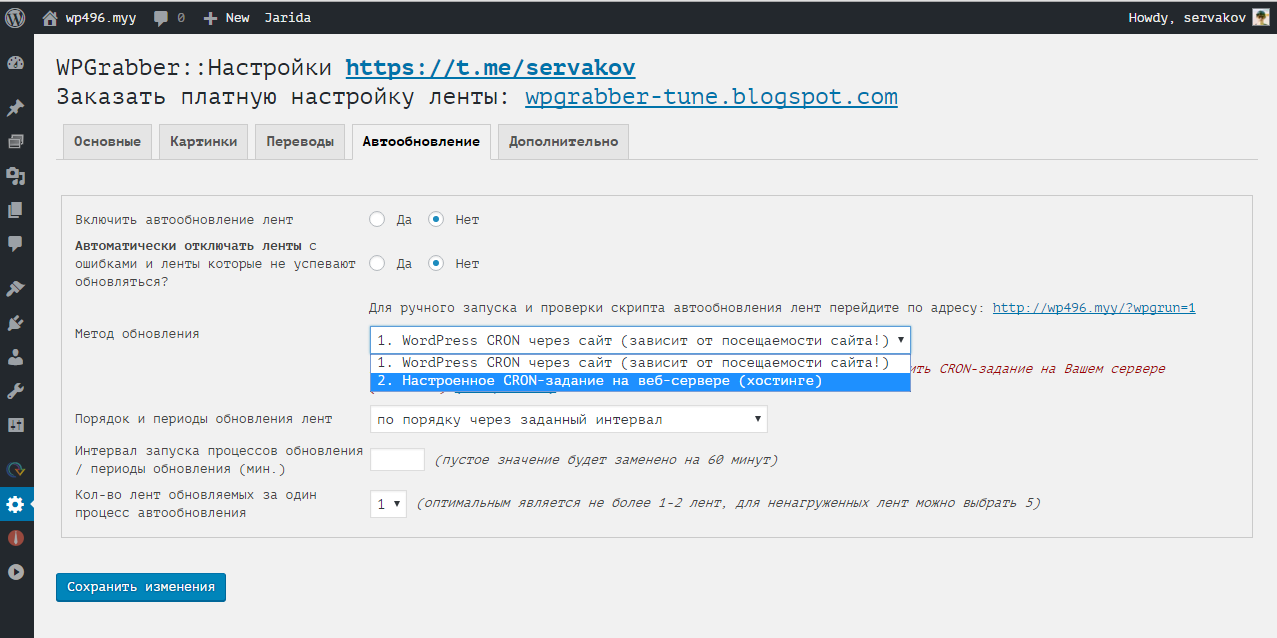
Task: Open Comments sidebar icon
Action: point(15,243)
